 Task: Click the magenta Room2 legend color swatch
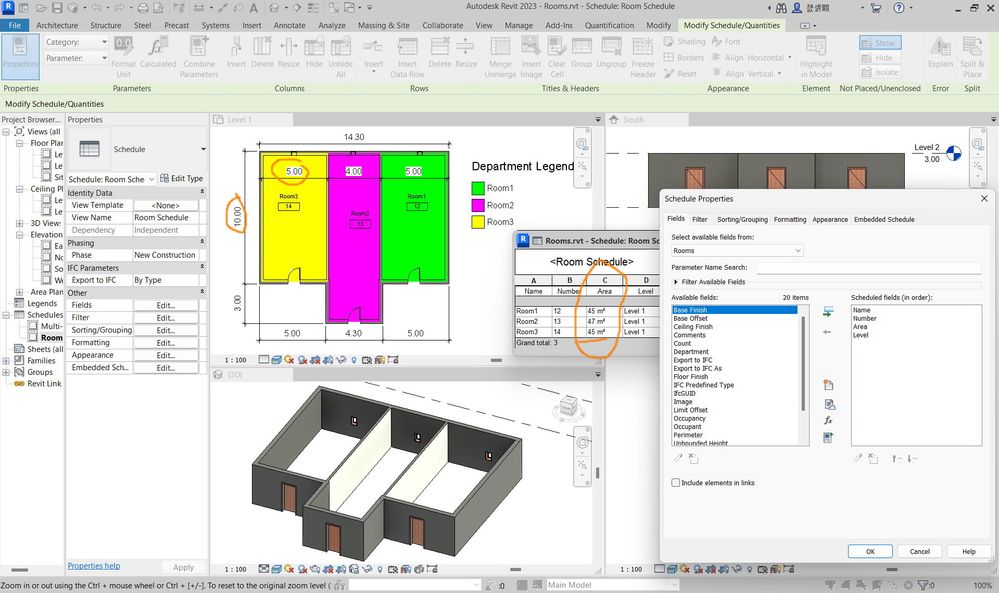pyautogui.click(x=478, y=205)
